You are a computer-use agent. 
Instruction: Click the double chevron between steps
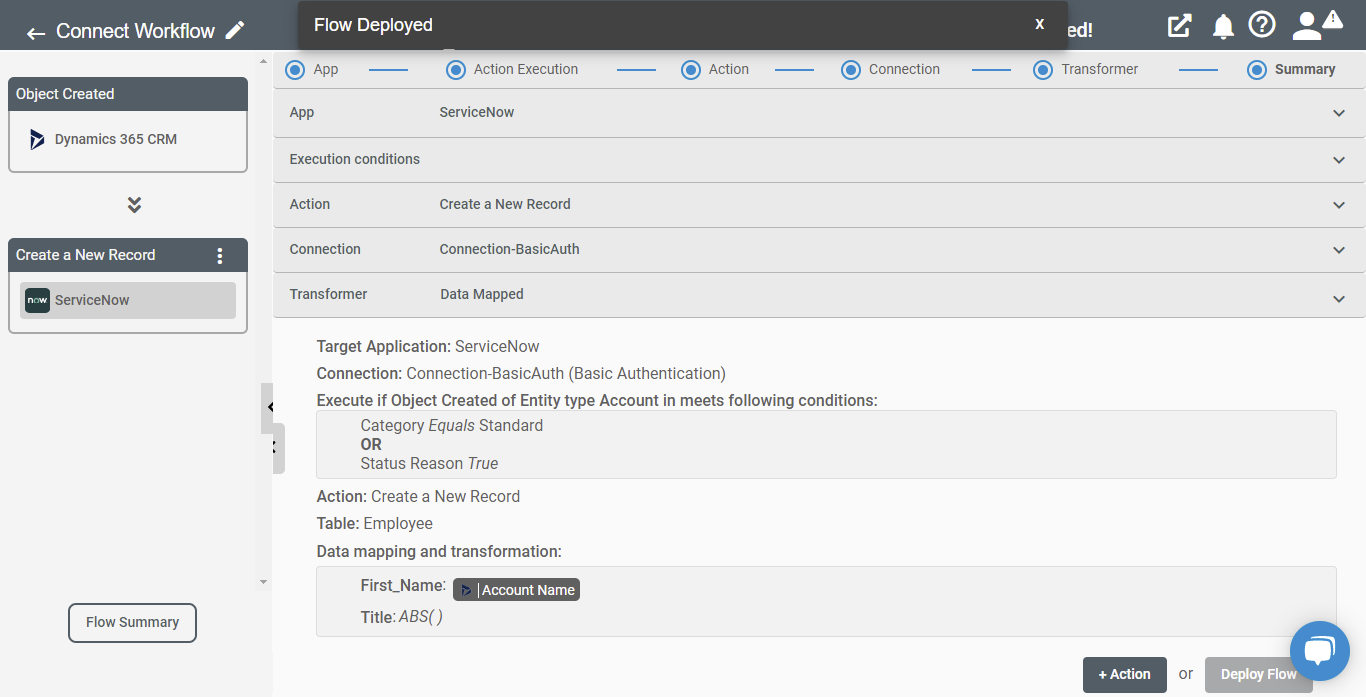(x=134, y=204)
